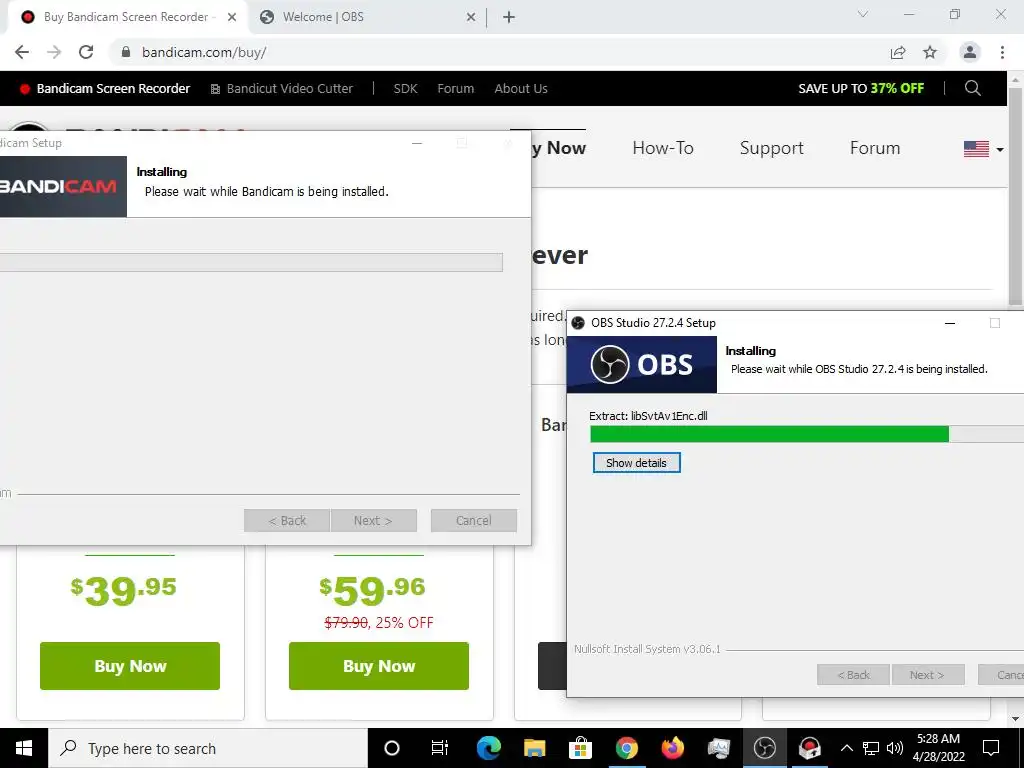The width and height of the screenshot is (1024, 768).
Task: Open clock showing 5:28 AM
Action: [938, 748]
